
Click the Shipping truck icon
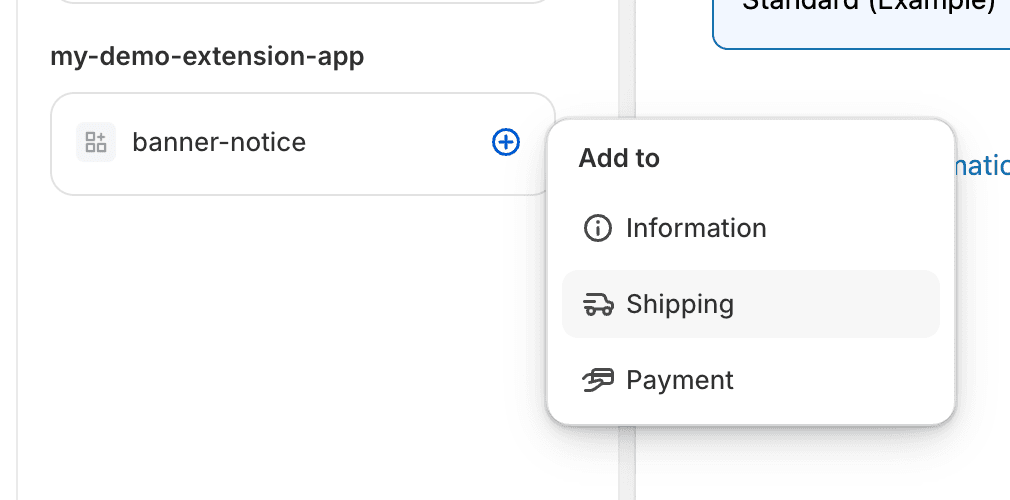[x=597, y=305]
